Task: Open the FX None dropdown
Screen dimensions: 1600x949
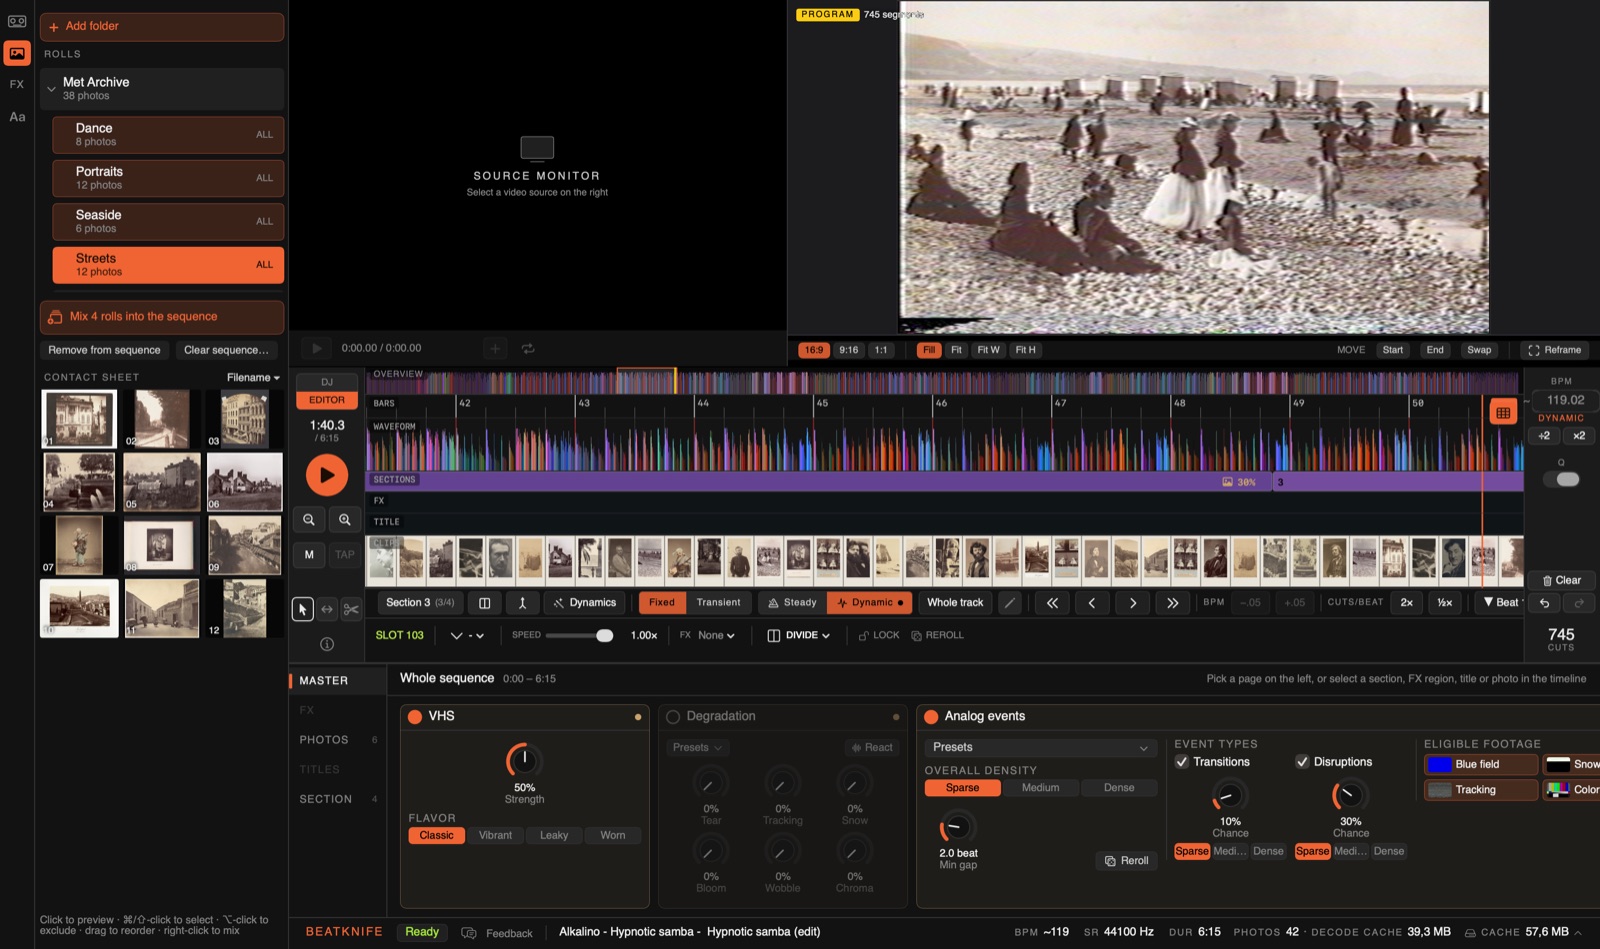Action: [716, 636]
